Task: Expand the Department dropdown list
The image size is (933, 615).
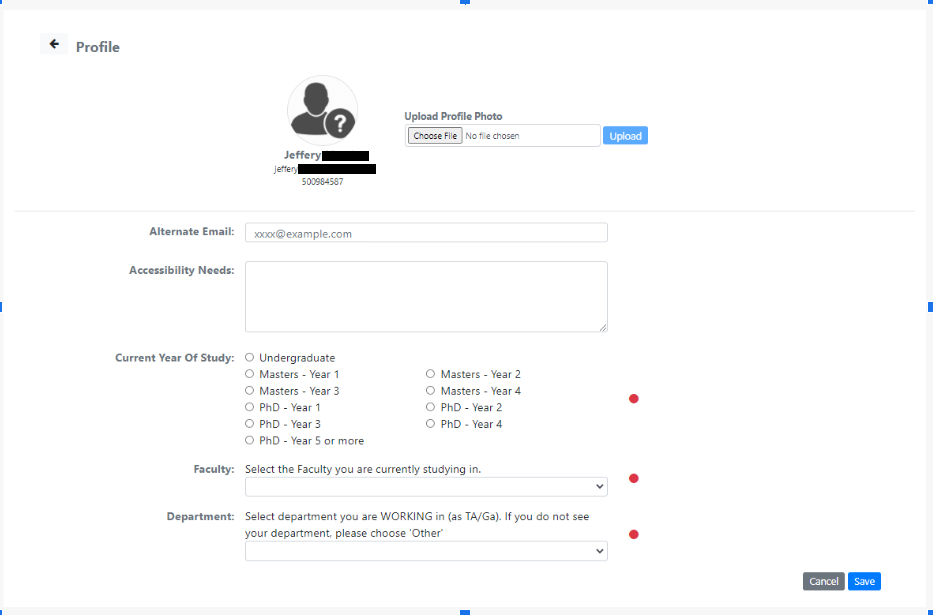Action: [x=426, y=551]
